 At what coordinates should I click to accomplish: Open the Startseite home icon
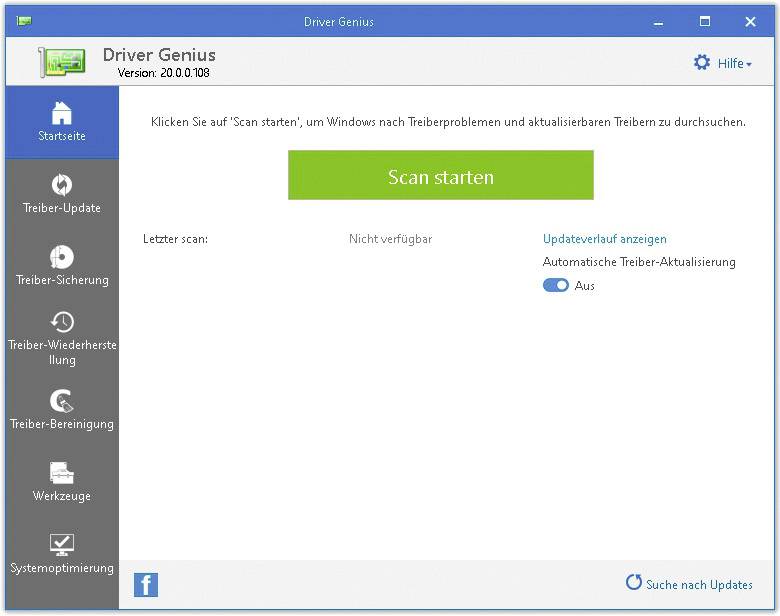[62, 112]
